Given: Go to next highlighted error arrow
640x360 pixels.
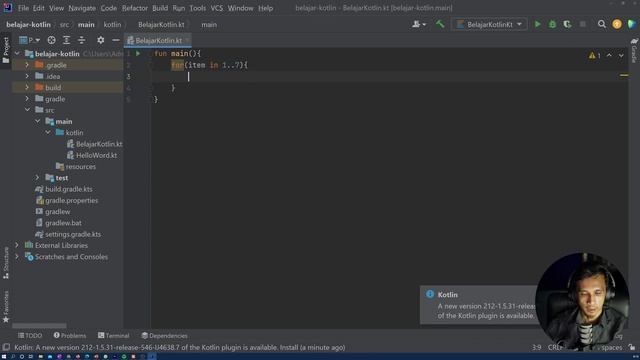Looking at the screenshot, I should point(621,56).
